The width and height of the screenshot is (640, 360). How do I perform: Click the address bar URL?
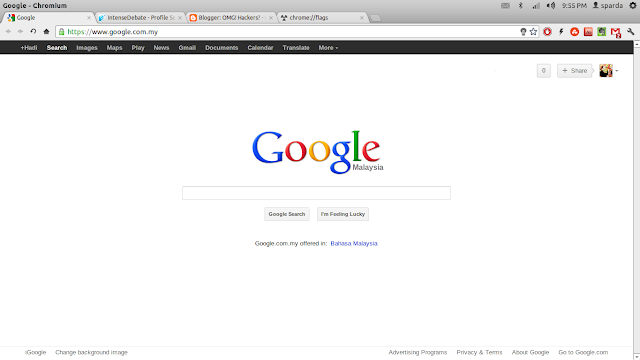(113, 32)
